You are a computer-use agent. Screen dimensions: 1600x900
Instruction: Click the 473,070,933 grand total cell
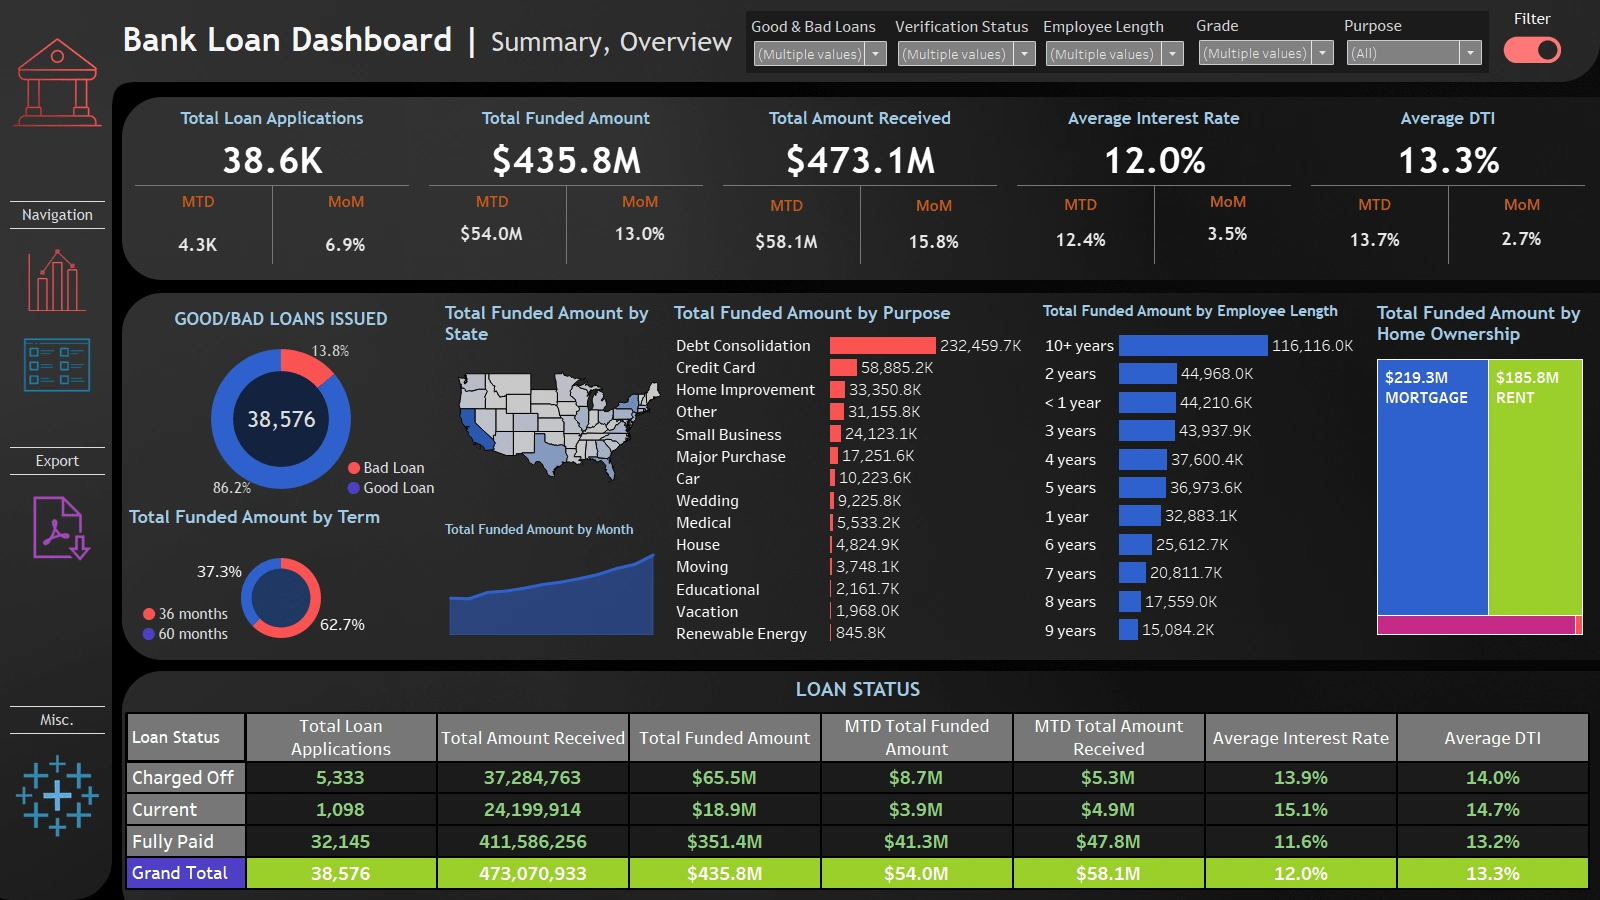click(x=533, y=873)
